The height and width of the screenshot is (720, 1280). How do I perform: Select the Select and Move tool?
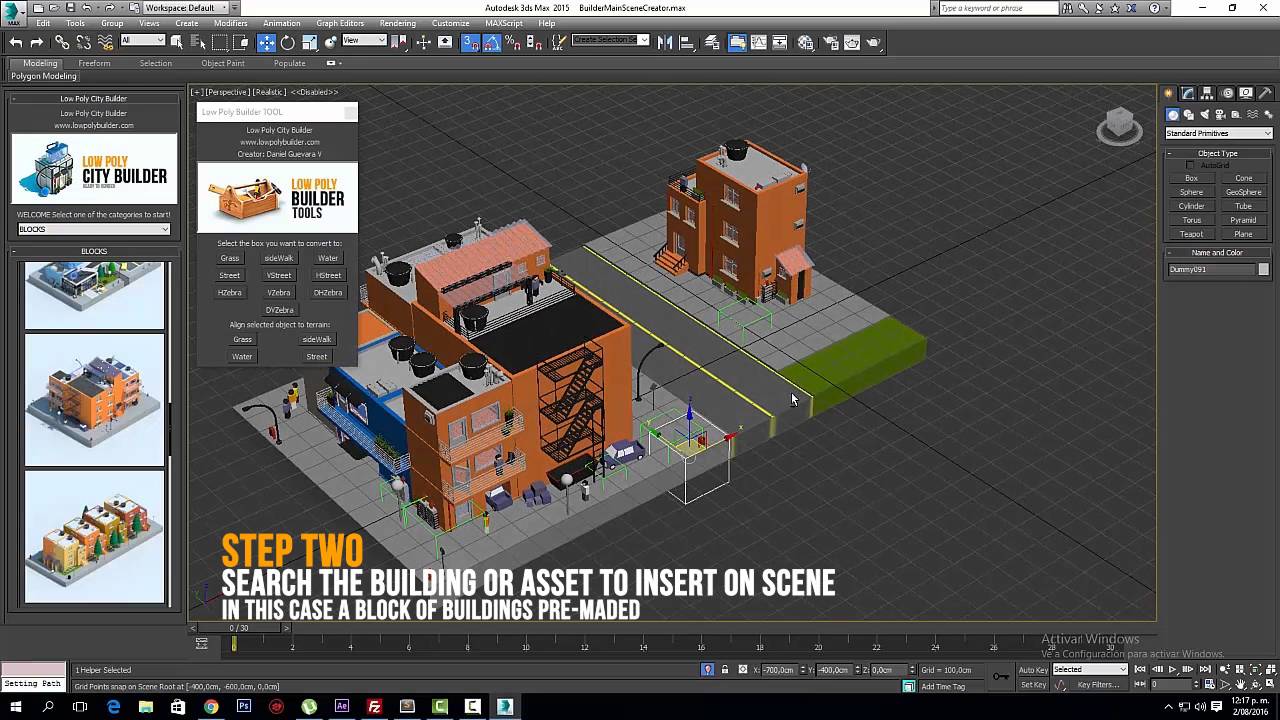point(266,43)
